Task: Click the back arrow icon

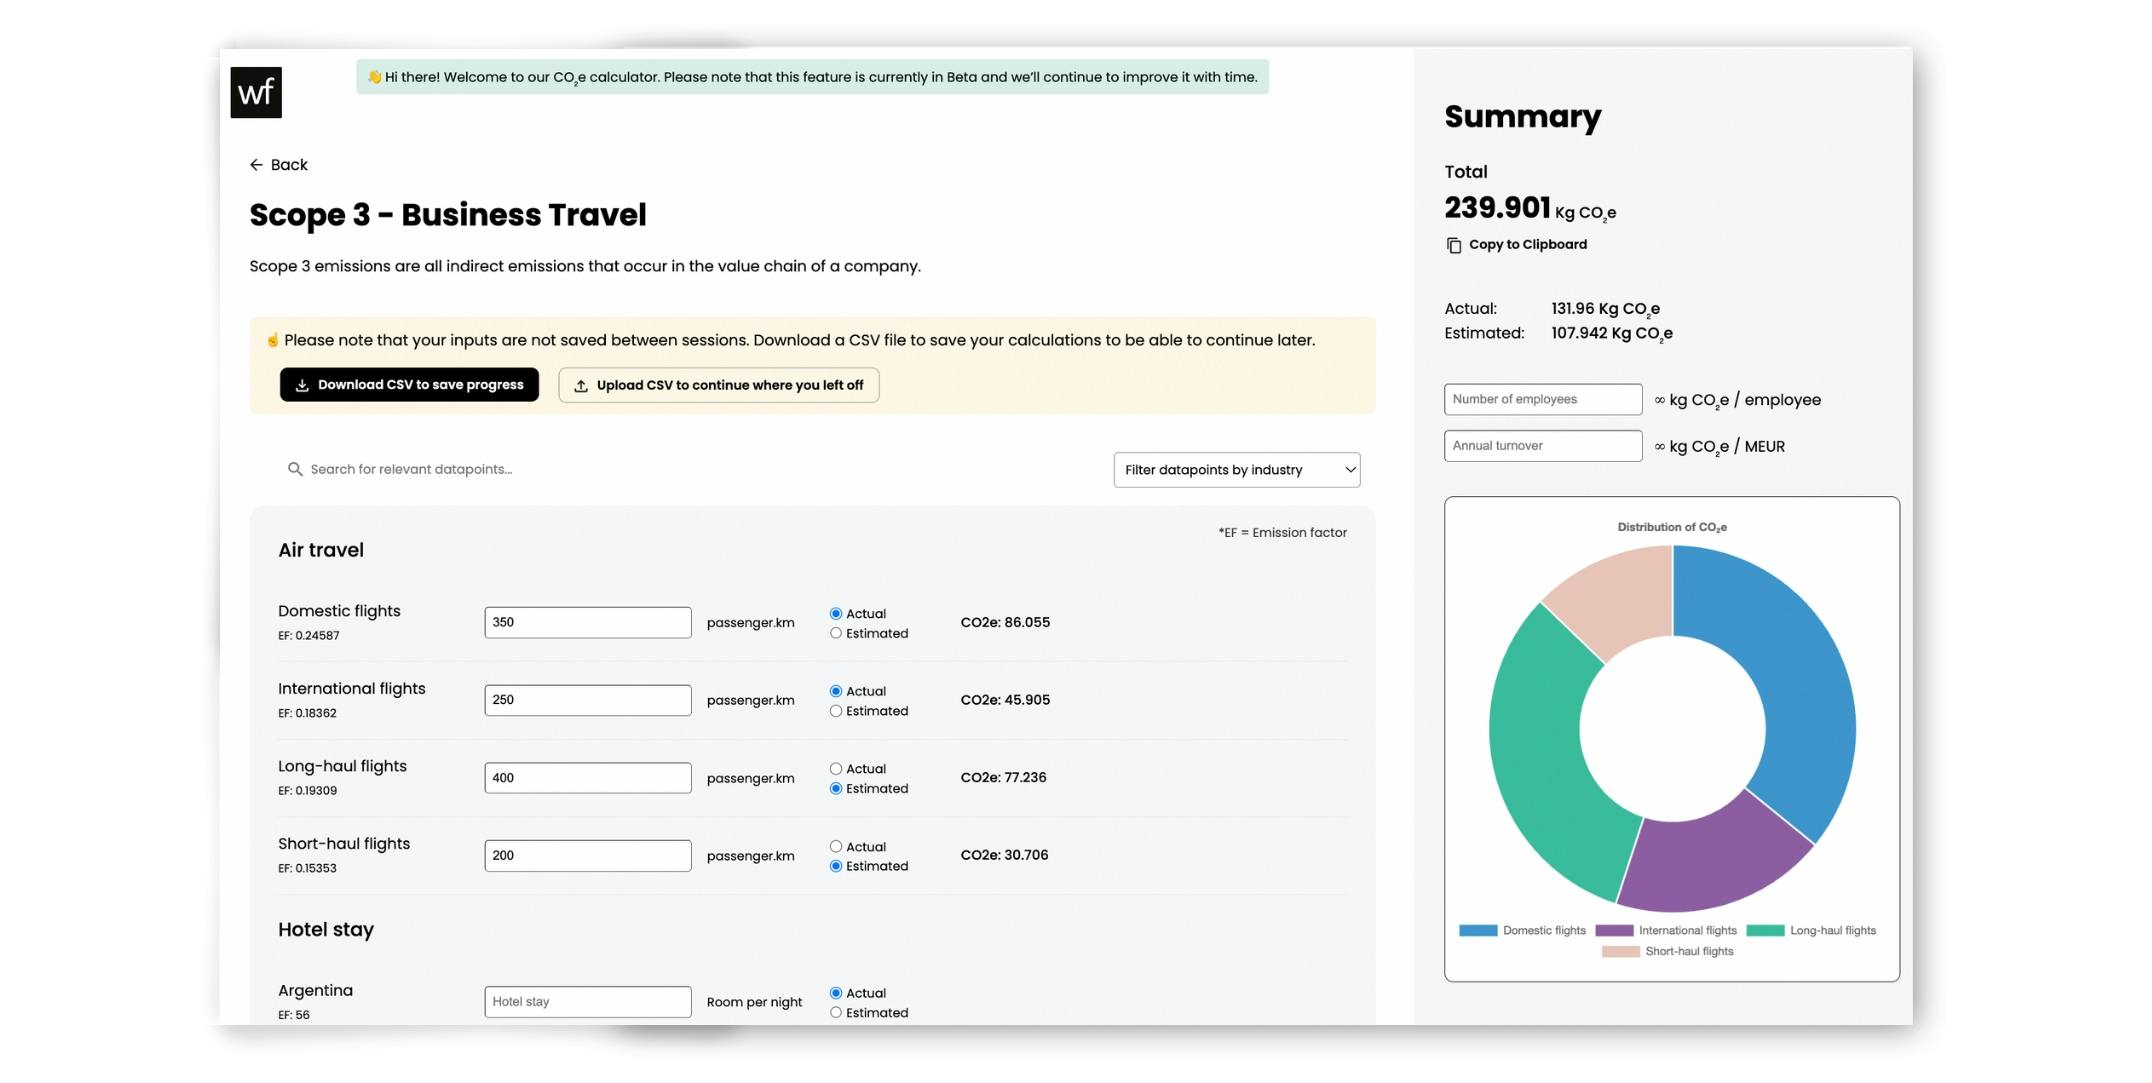Action: (x=257, y=164)
